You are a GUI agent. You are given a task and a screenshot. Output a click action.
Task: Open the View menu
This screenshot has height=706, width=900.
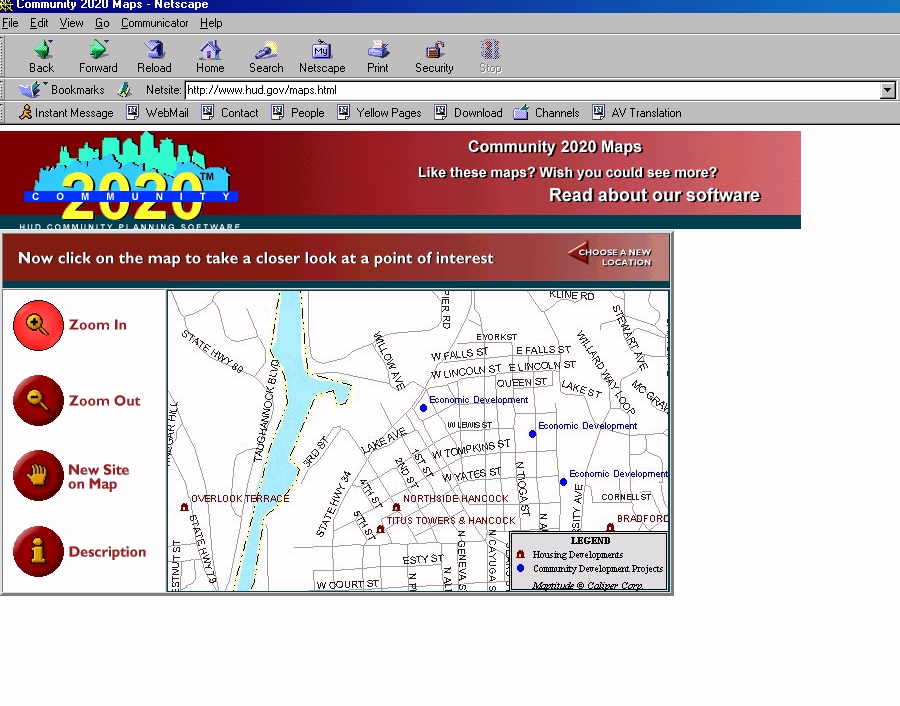tap(72, 23)
